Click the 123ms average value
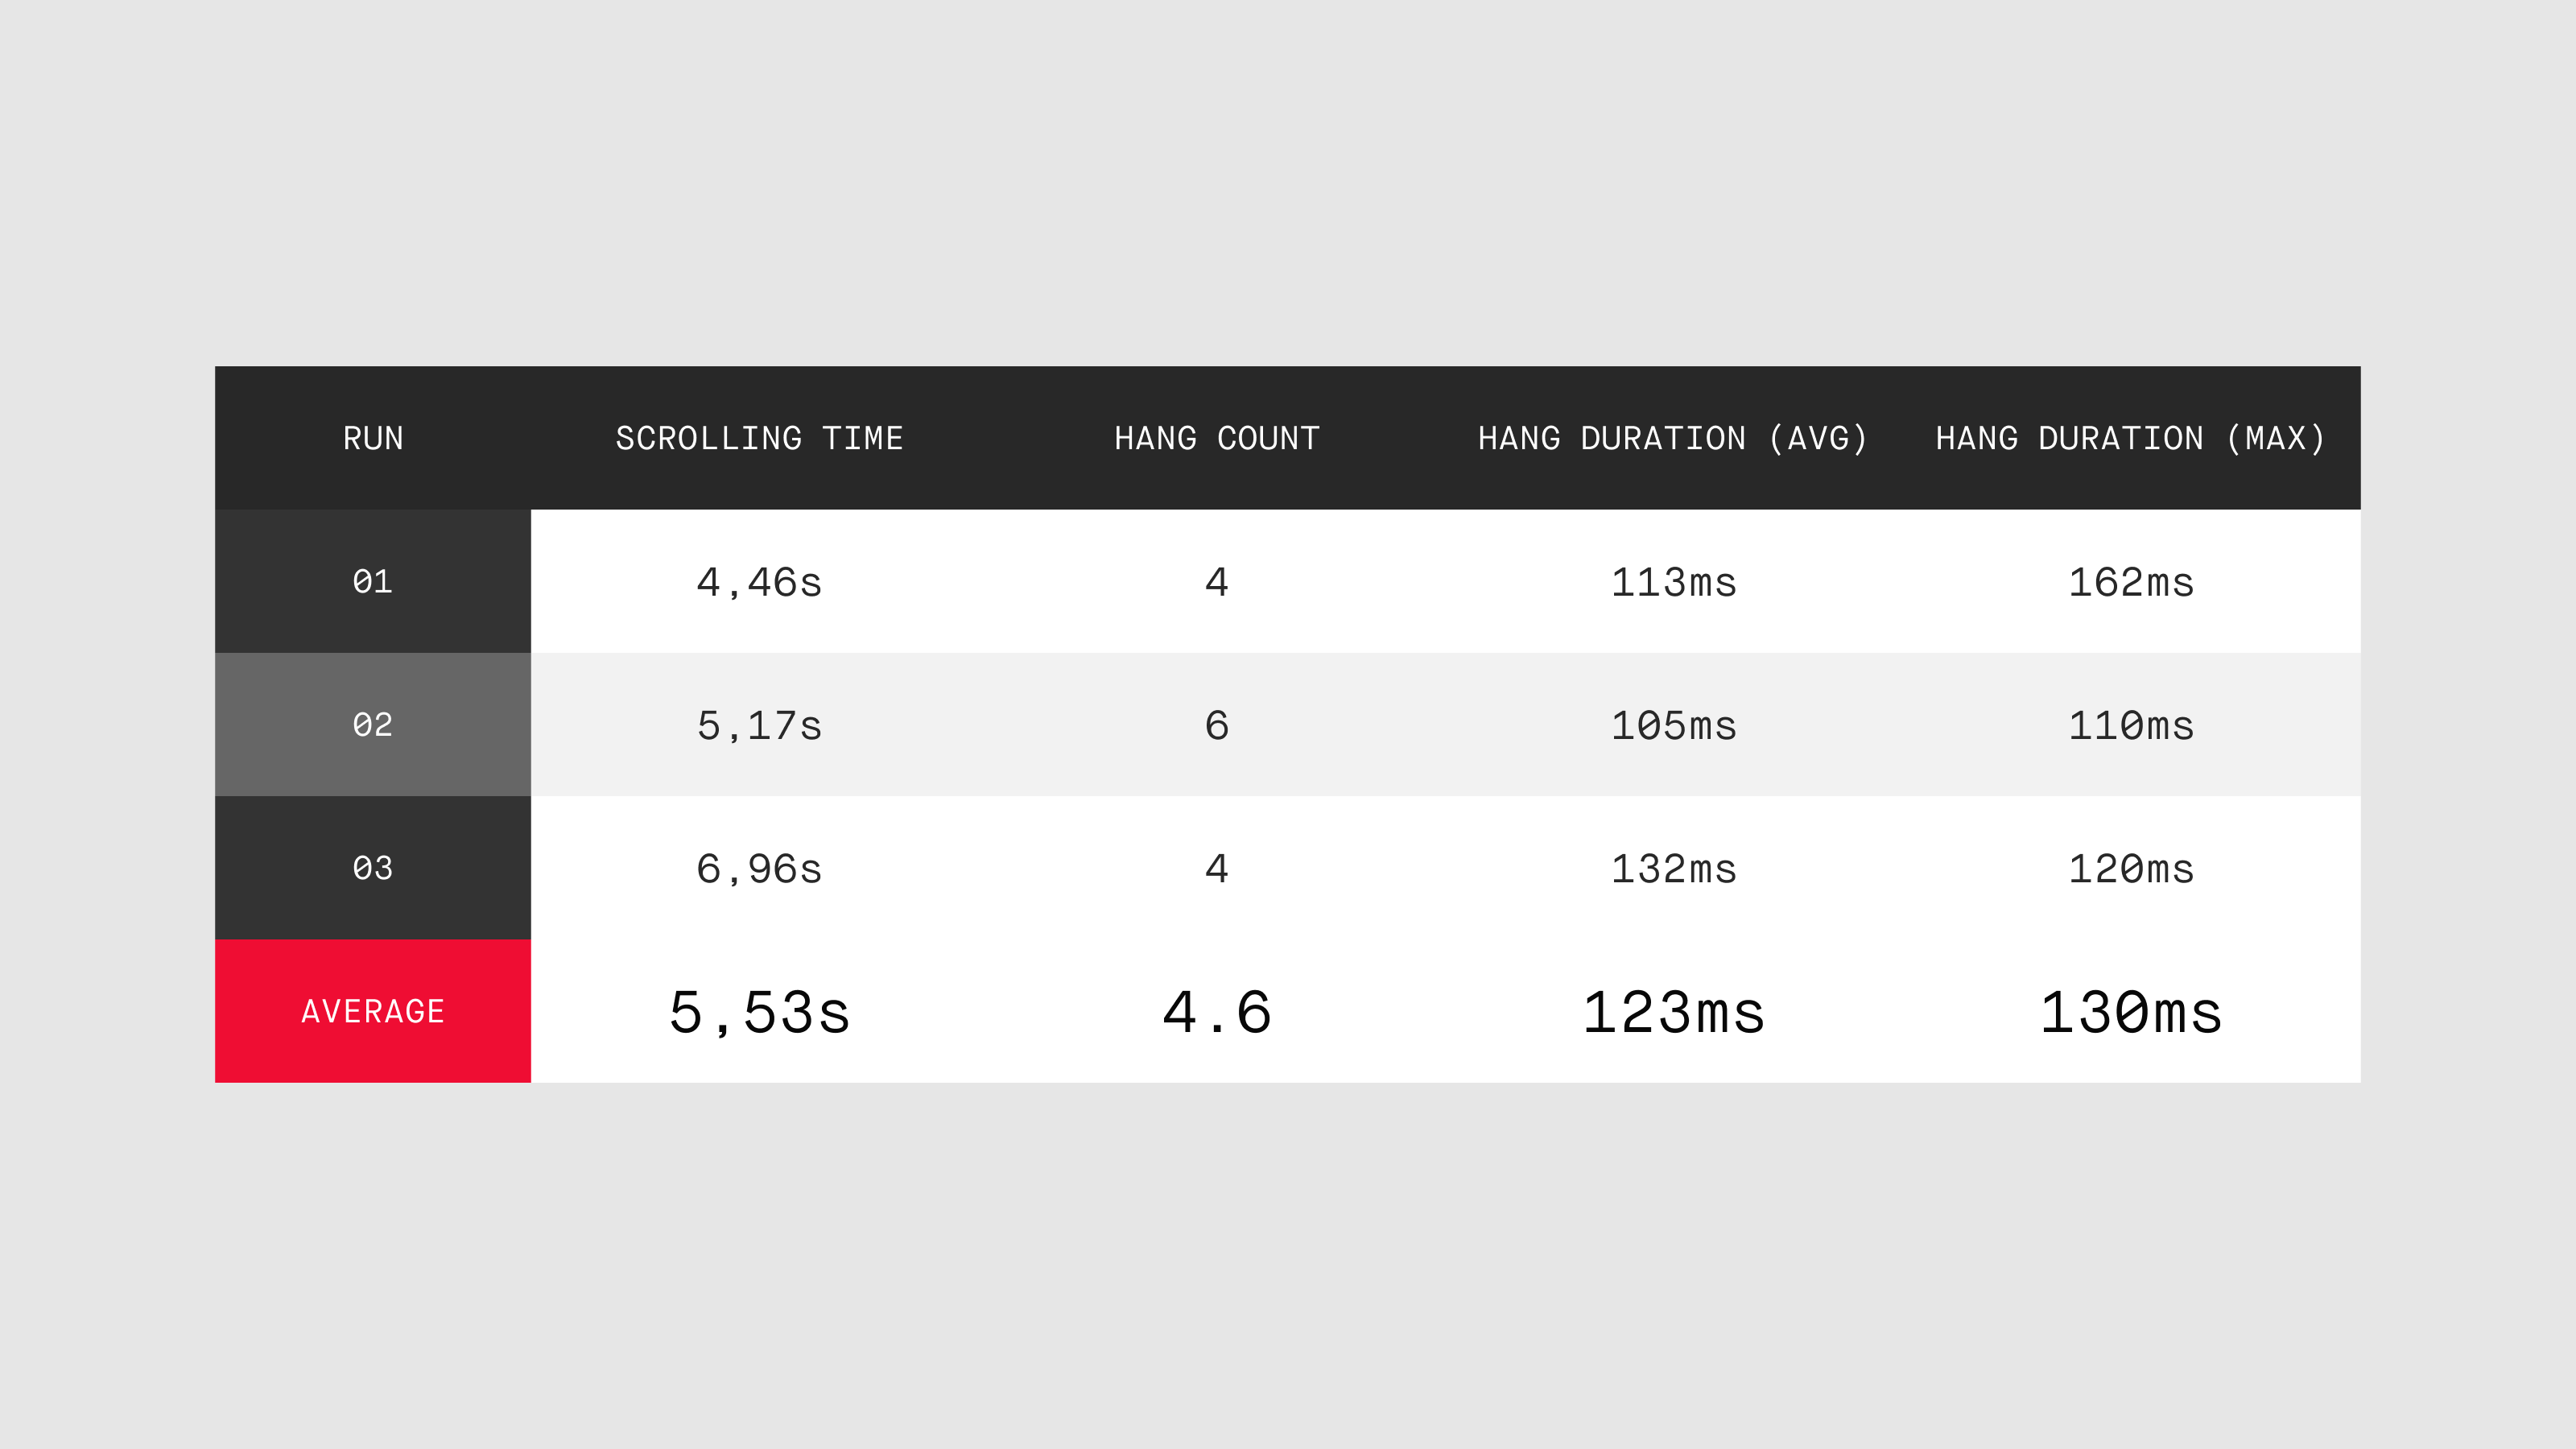This screenshot has height=1449, width=2576. (1674, 1012)
